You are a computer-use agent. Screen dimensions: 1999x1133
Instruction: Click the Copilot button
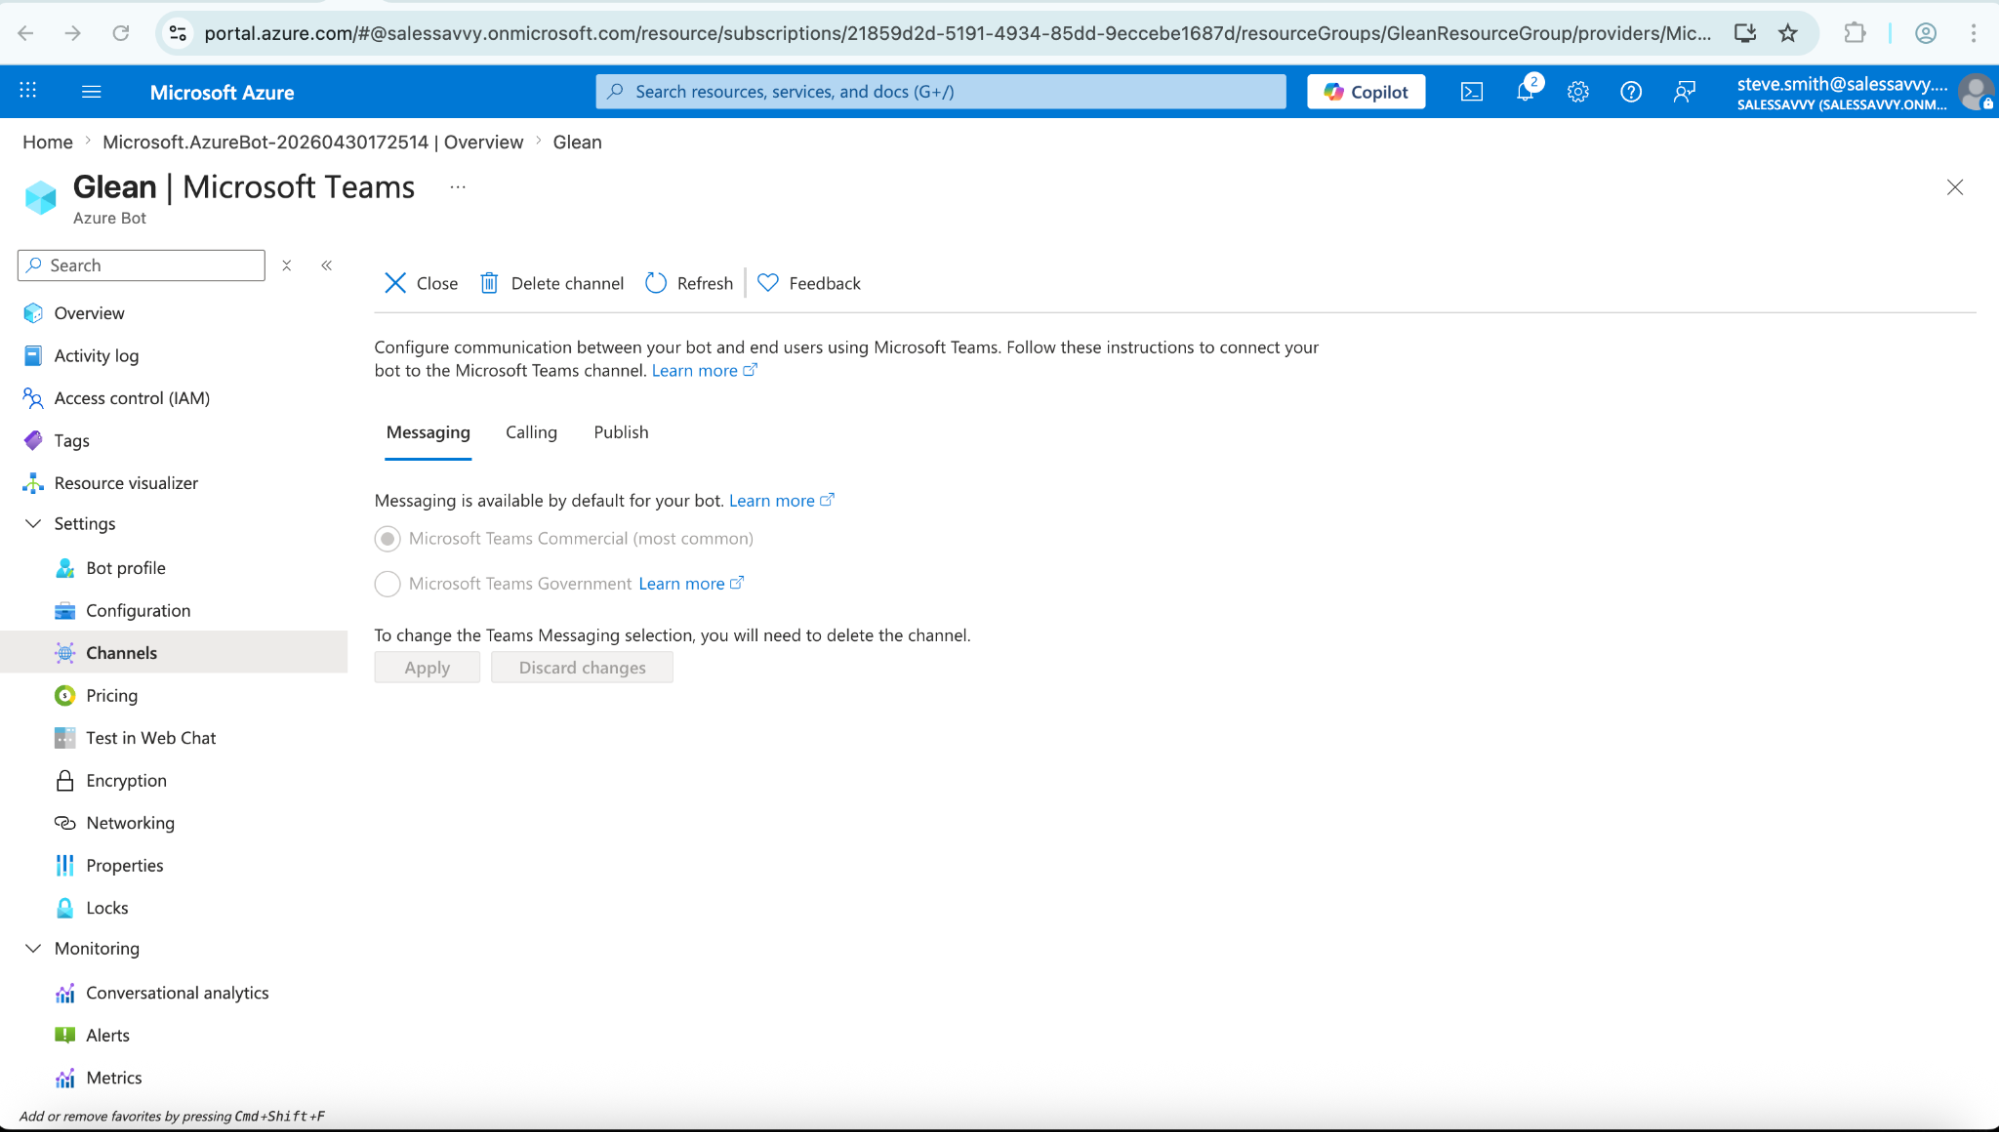coord(1366,91)
